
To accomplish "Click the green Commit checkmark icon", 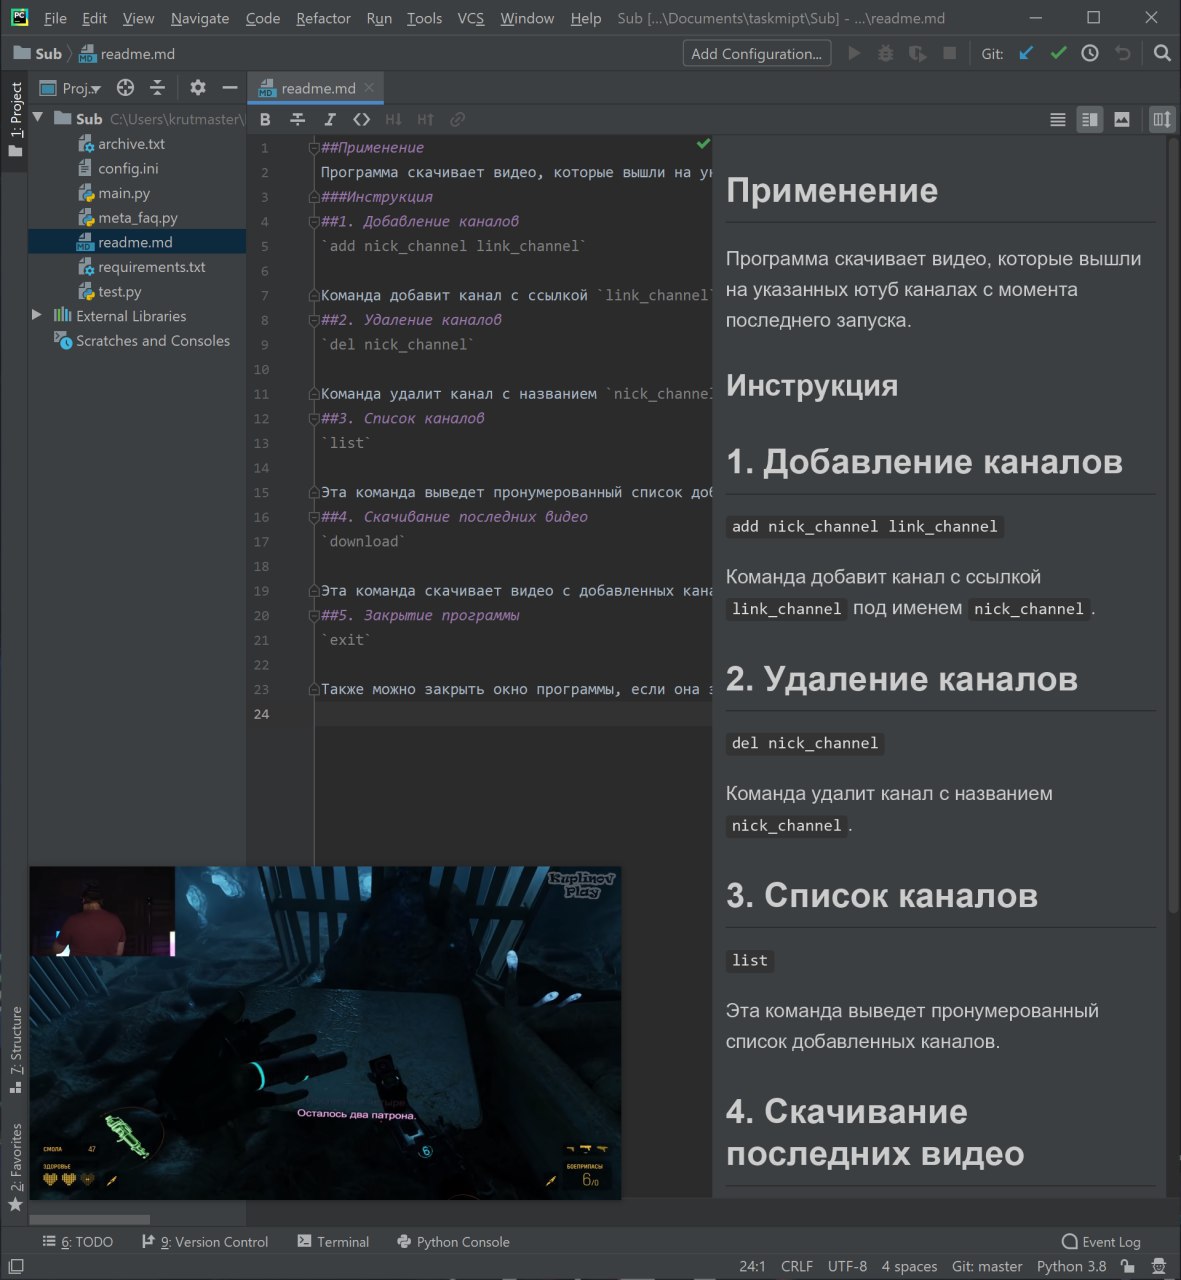I will click(1058, 53).
